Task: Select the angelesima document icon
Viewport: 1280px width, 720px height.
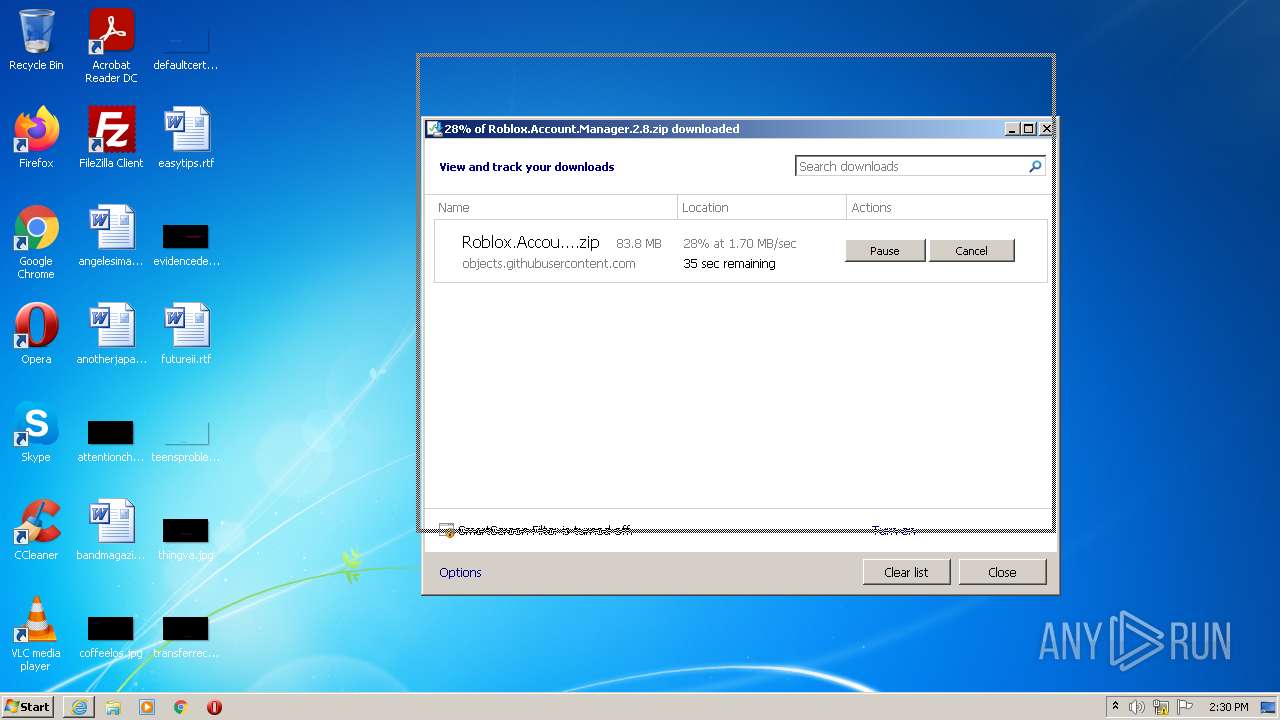Action: coord(111,236)
